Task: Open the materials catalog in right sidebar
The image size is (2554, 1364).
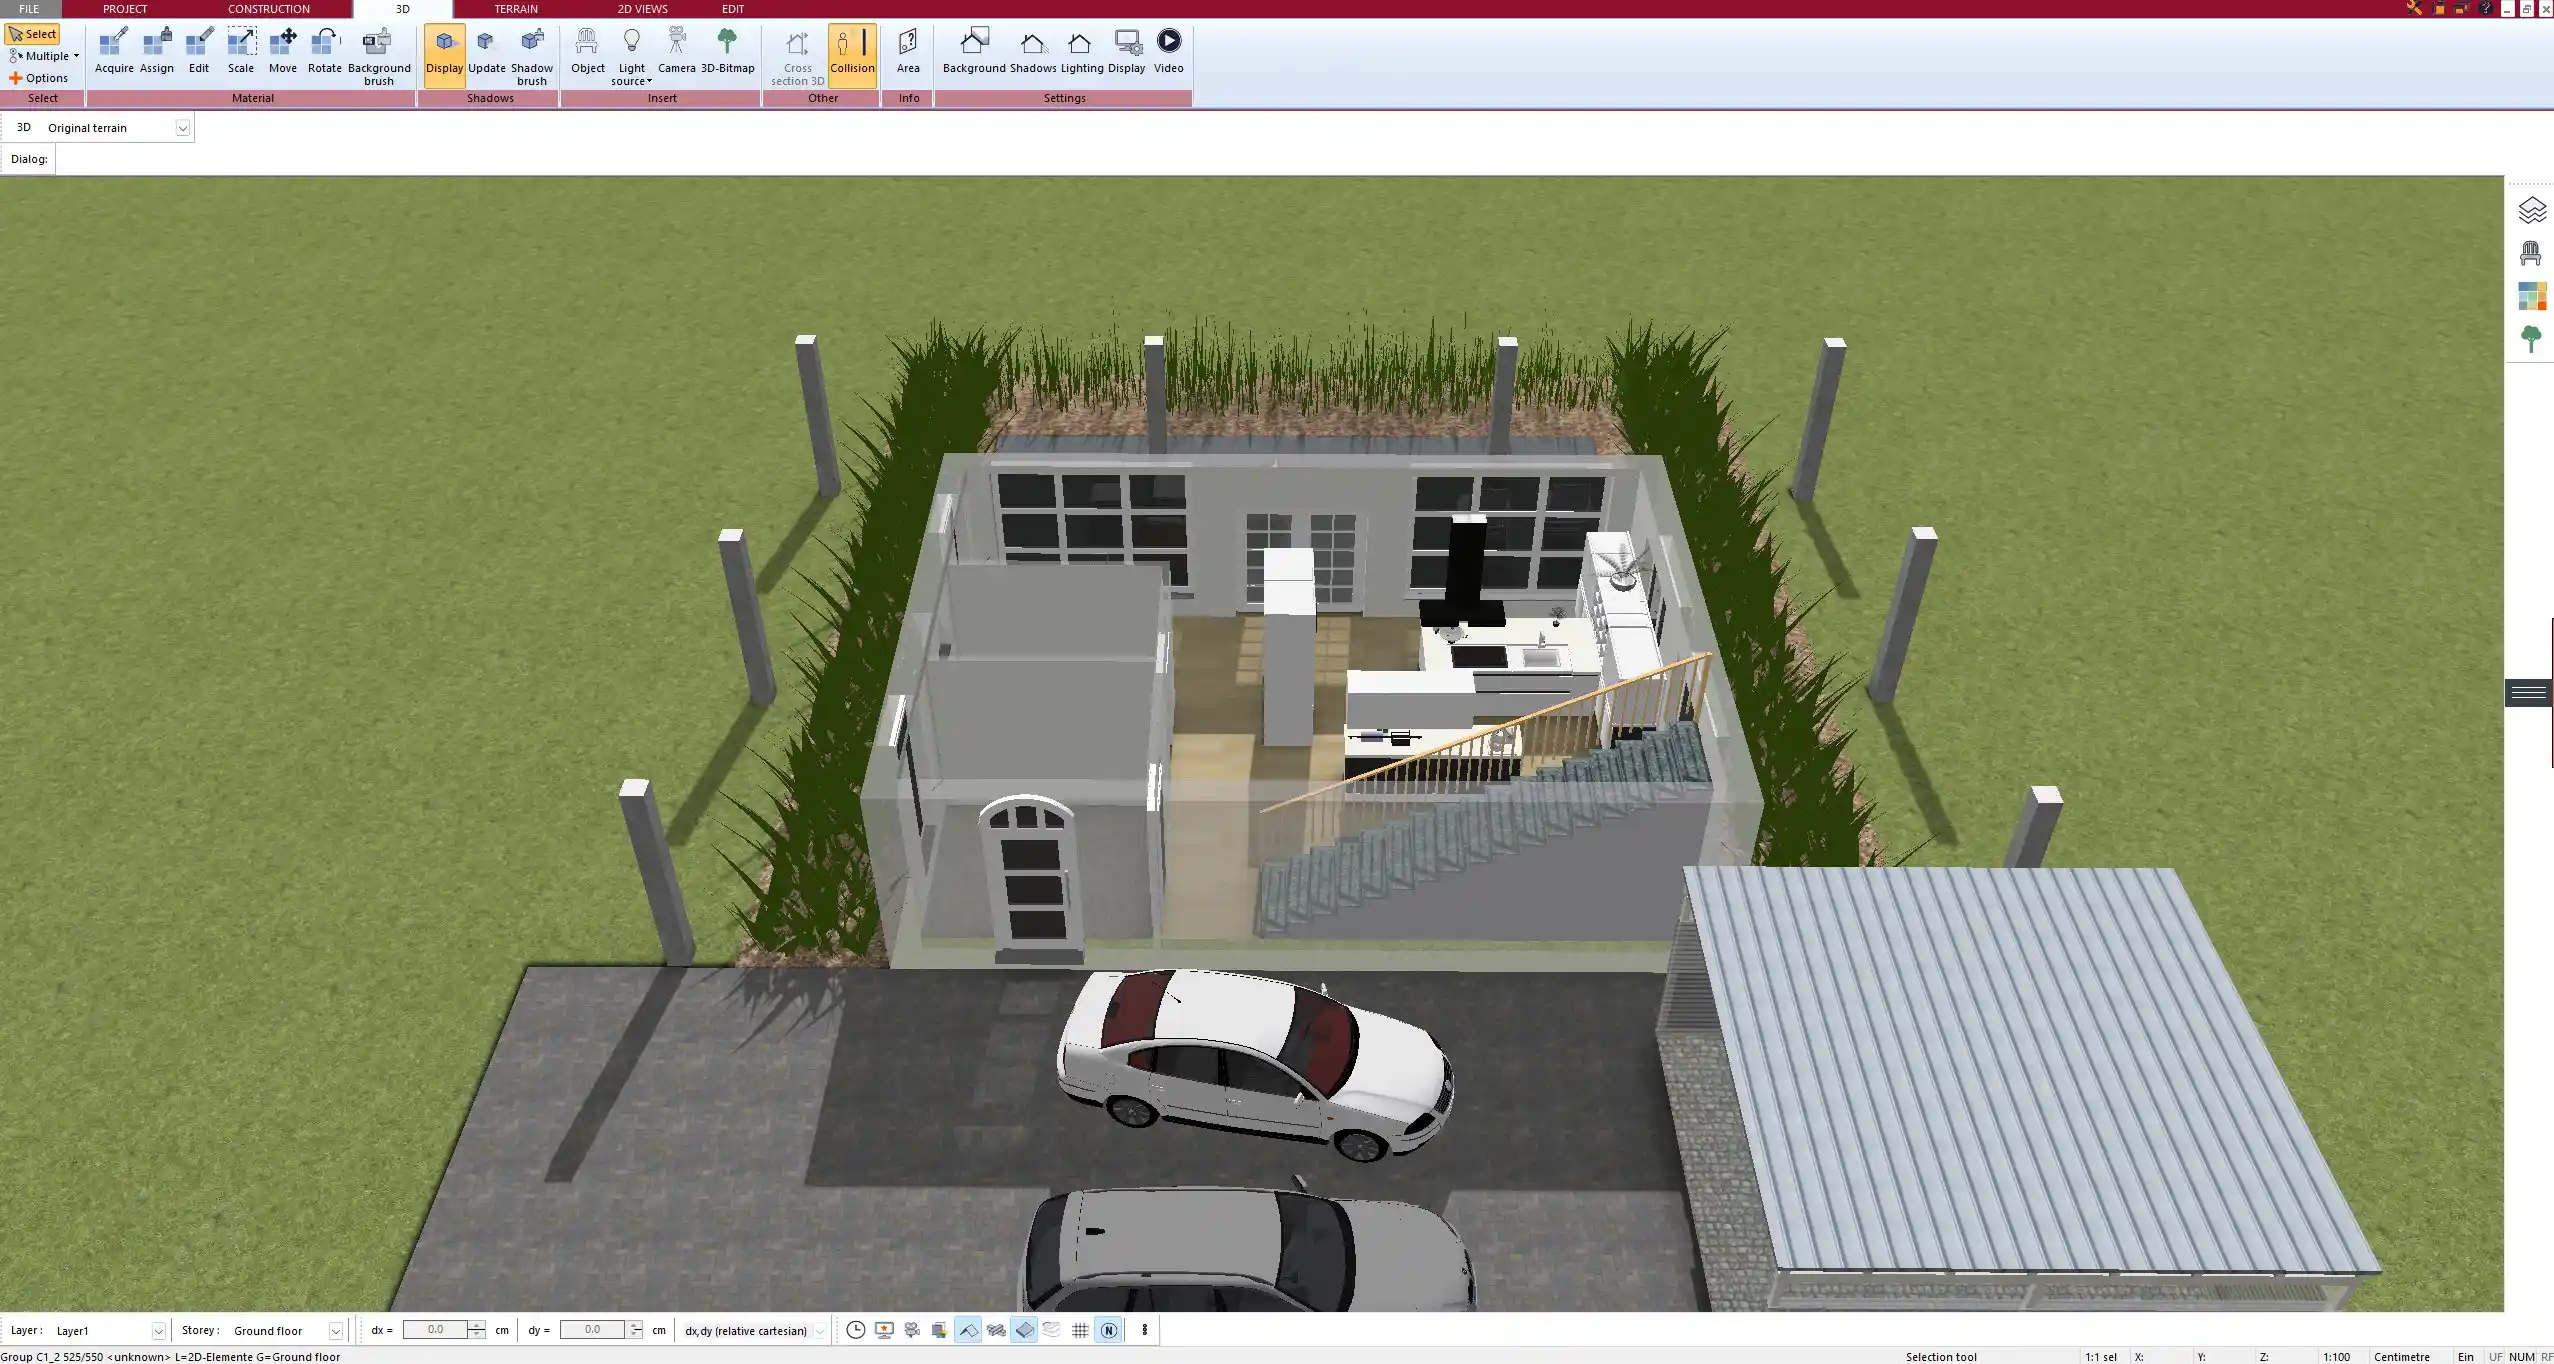Action: point(2531,295)
